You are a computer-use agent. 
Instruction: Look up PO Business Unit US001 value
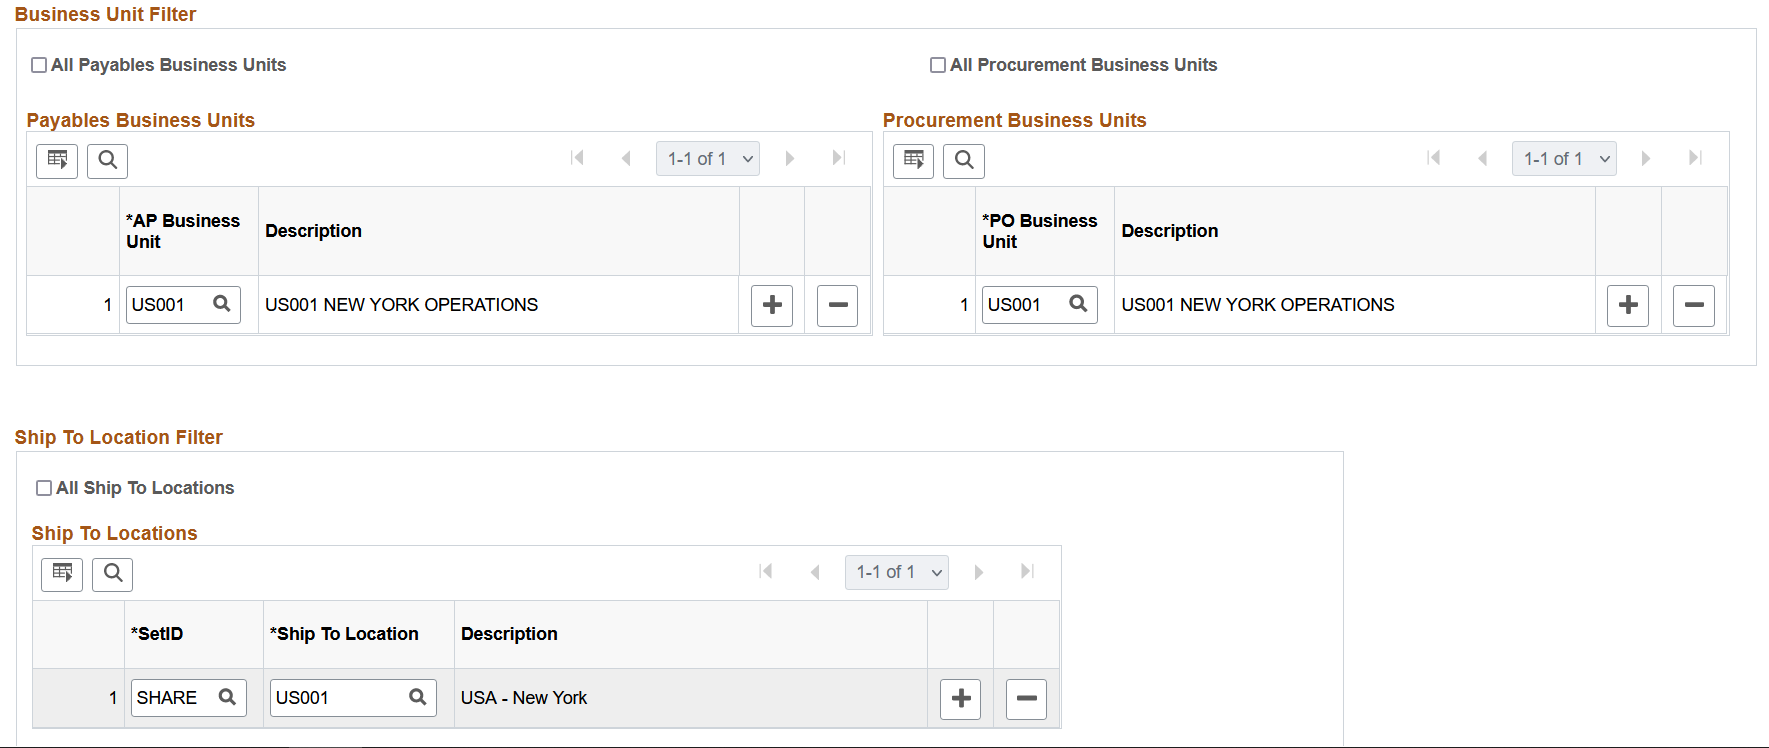1078,304
